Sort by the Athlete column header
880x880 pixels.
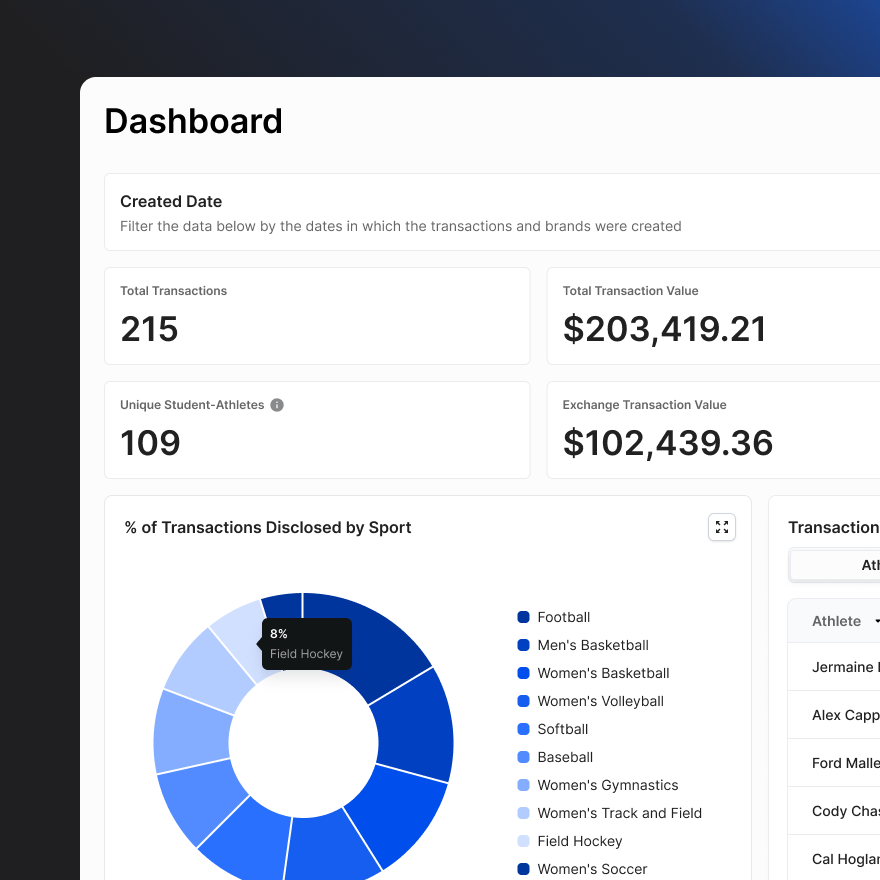pyautogui.click(x=838, y=621)
